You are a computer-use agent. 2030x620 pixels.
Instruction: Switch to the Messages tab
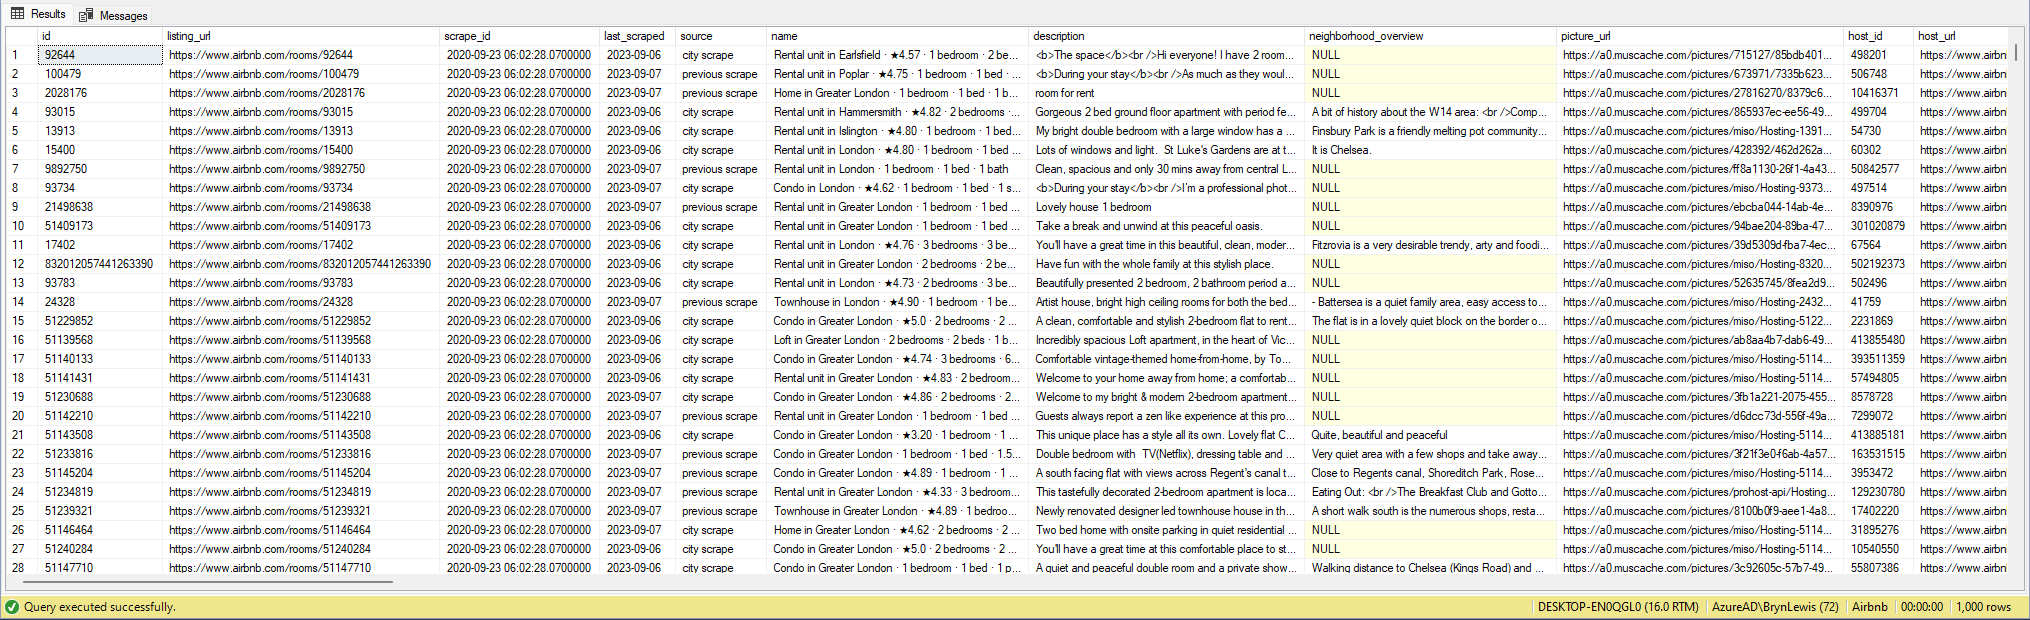pyautogui.click(x=123, y=15)
